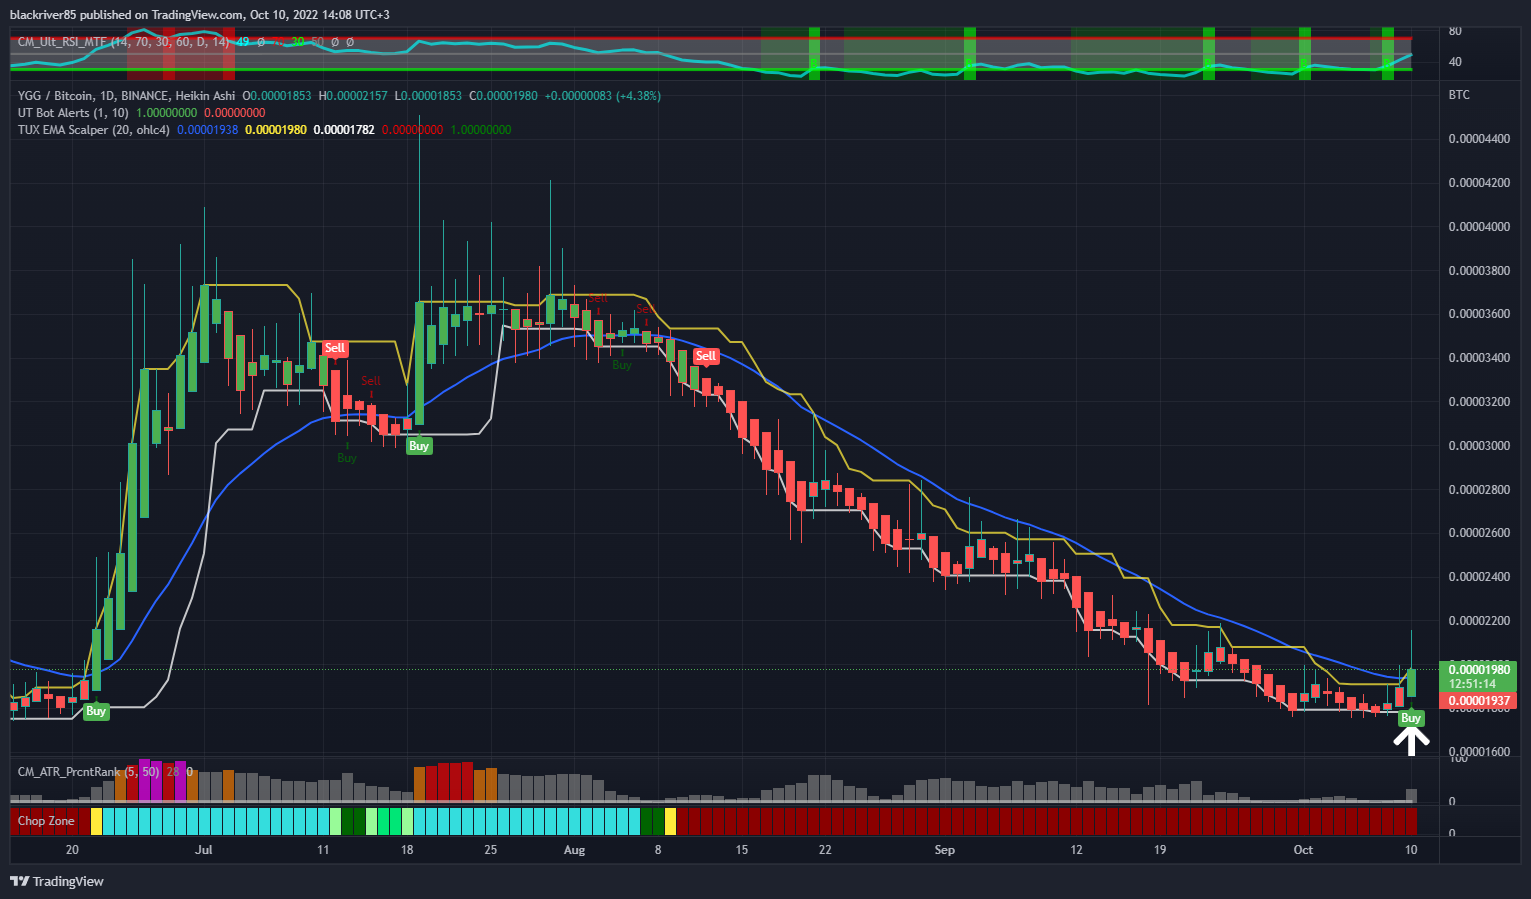This screenshot has height=899, width=1531.
Task: Click the 0.00002800 price axis label
Action: 1479,490
